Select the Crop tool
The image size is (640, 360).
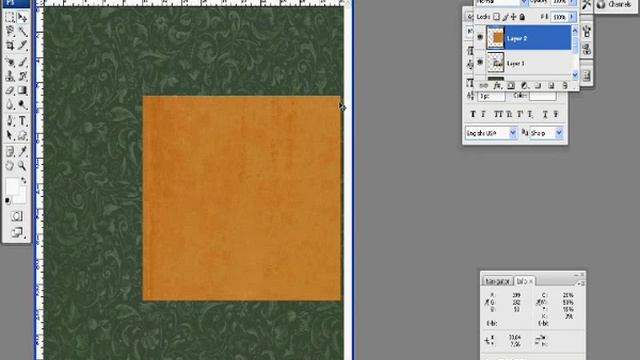[x=10, y=45]
